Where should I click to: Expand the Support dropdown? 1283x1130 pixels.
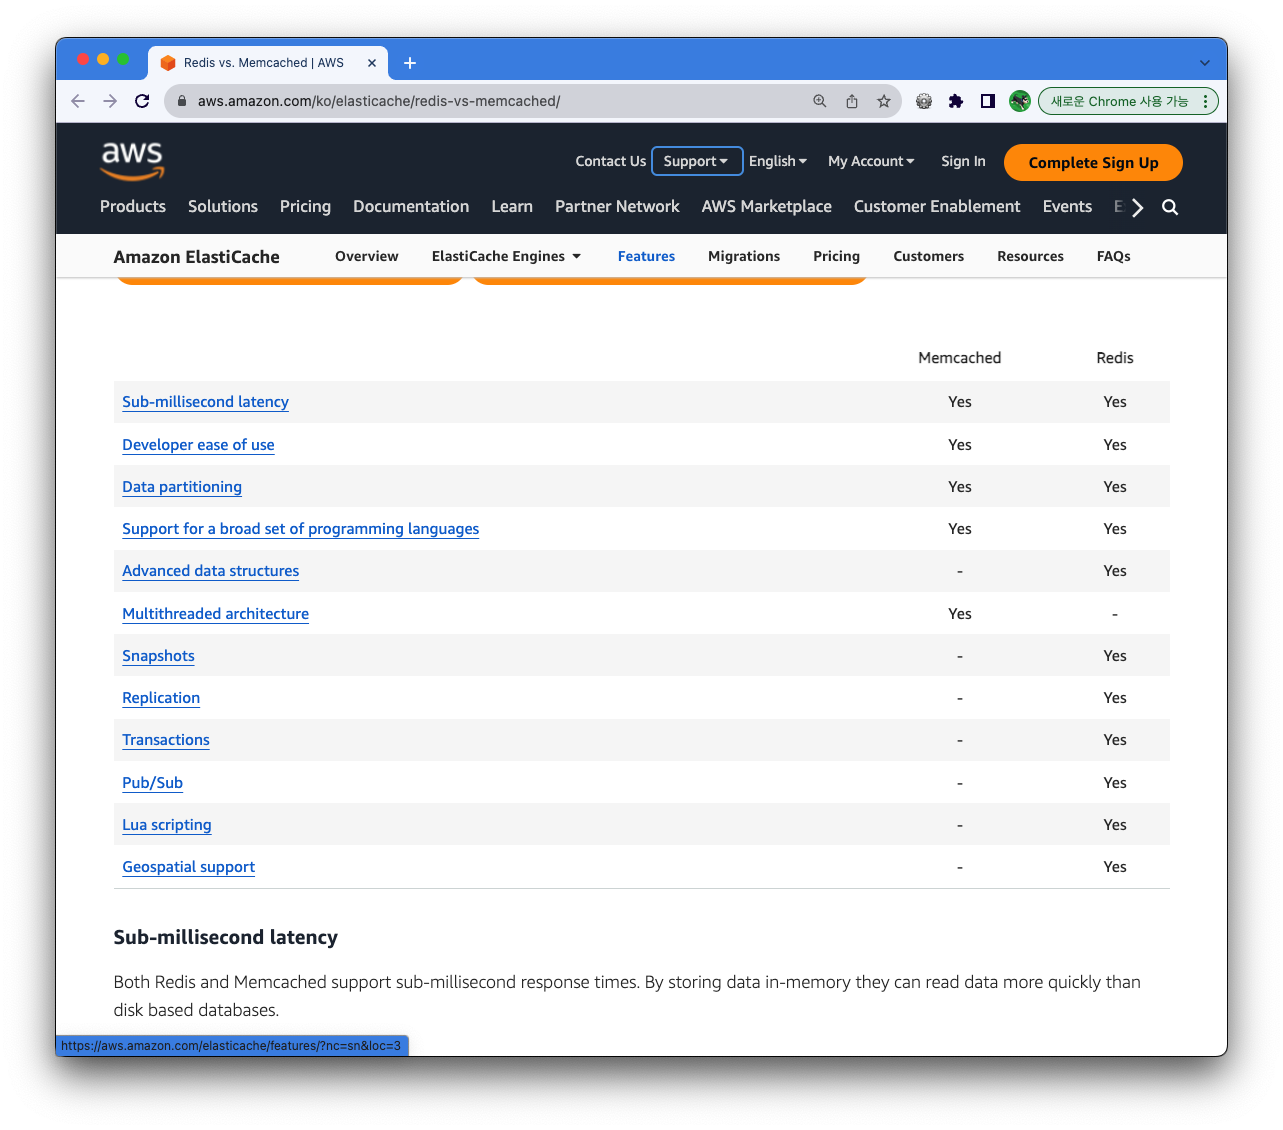(x=697, y=161)
